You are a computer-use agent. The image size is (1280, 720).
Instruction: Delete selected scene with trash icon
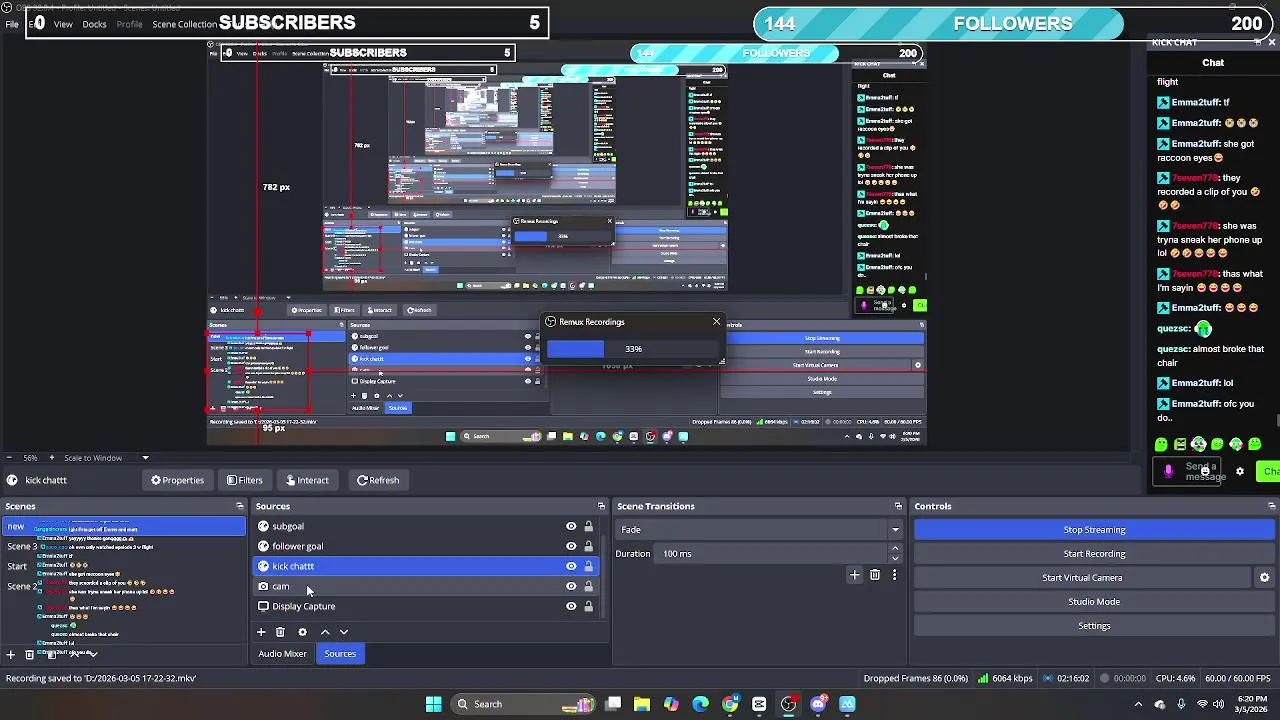[x=30, y=654]
